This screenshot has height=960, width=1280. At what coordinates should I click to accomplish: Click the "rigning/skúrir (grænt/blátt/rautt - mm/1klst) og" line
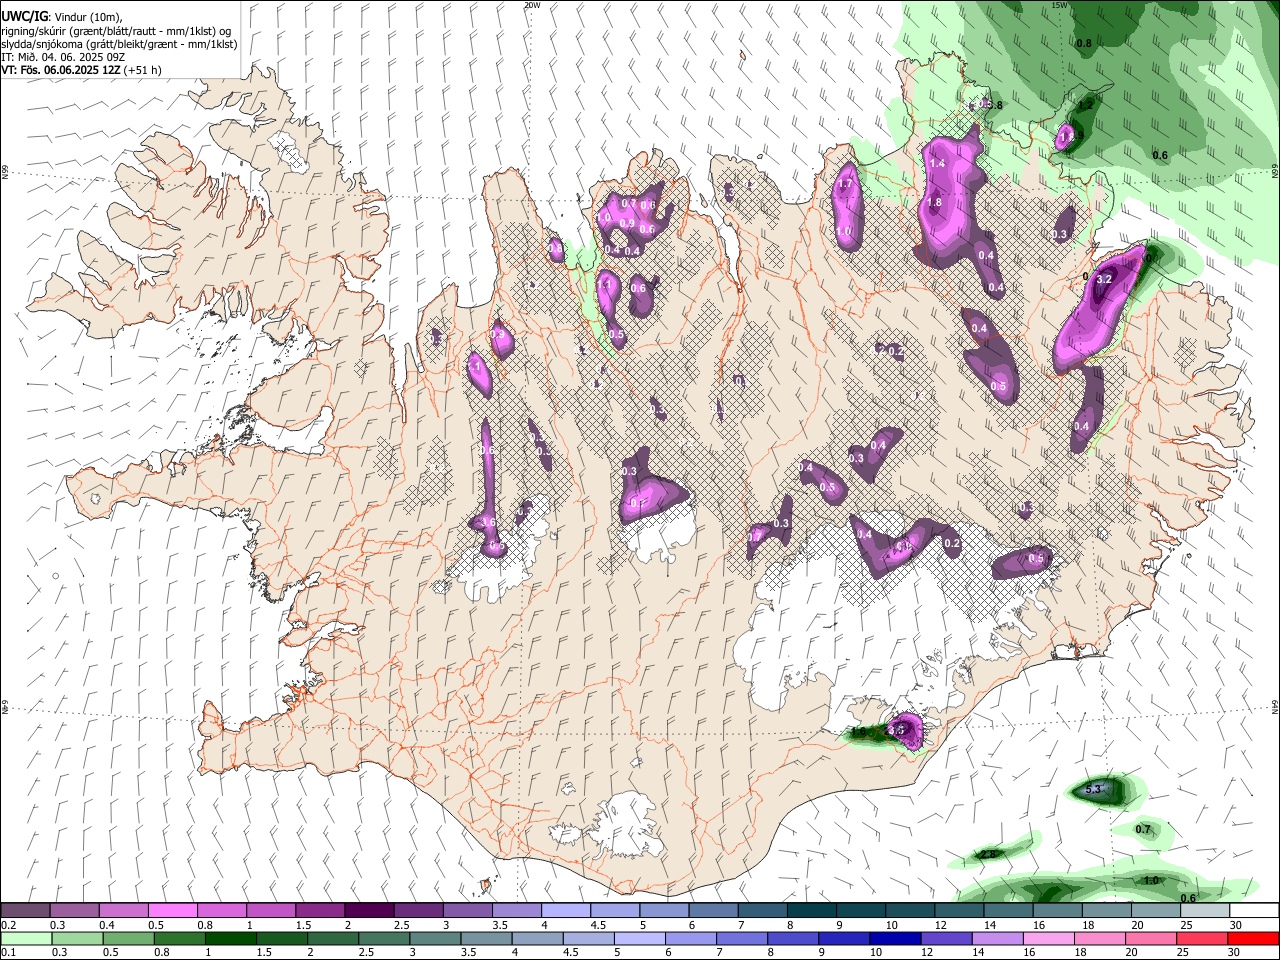[116, 31]
